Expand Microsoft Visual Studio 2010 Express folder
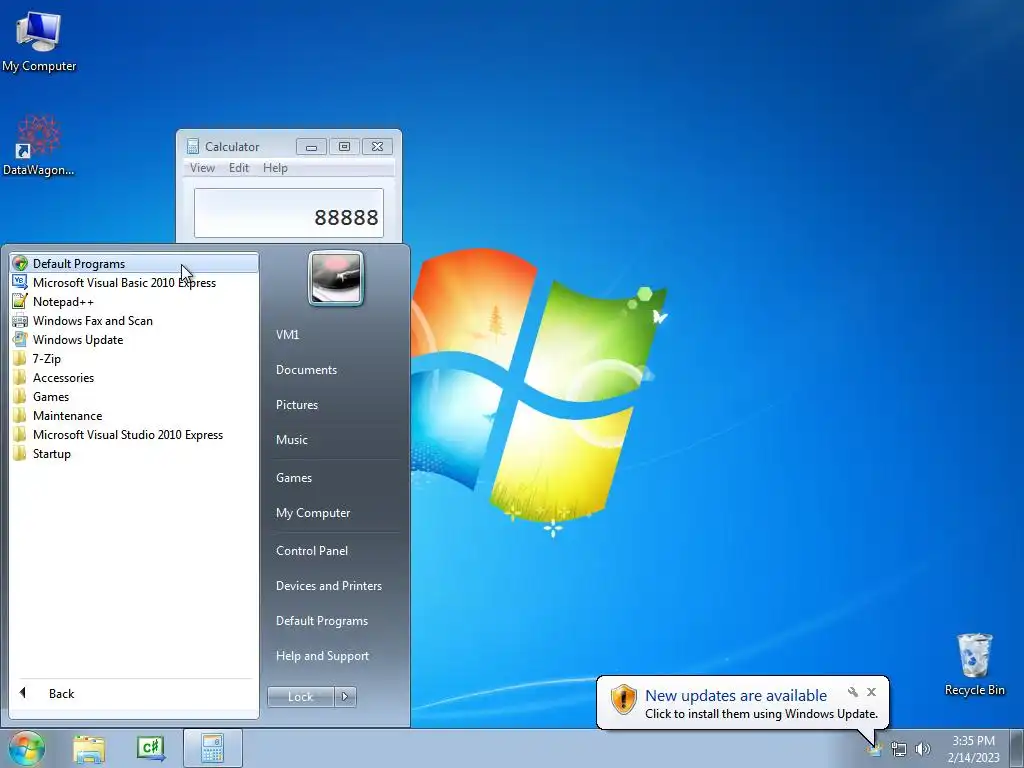 coord(134,435)
